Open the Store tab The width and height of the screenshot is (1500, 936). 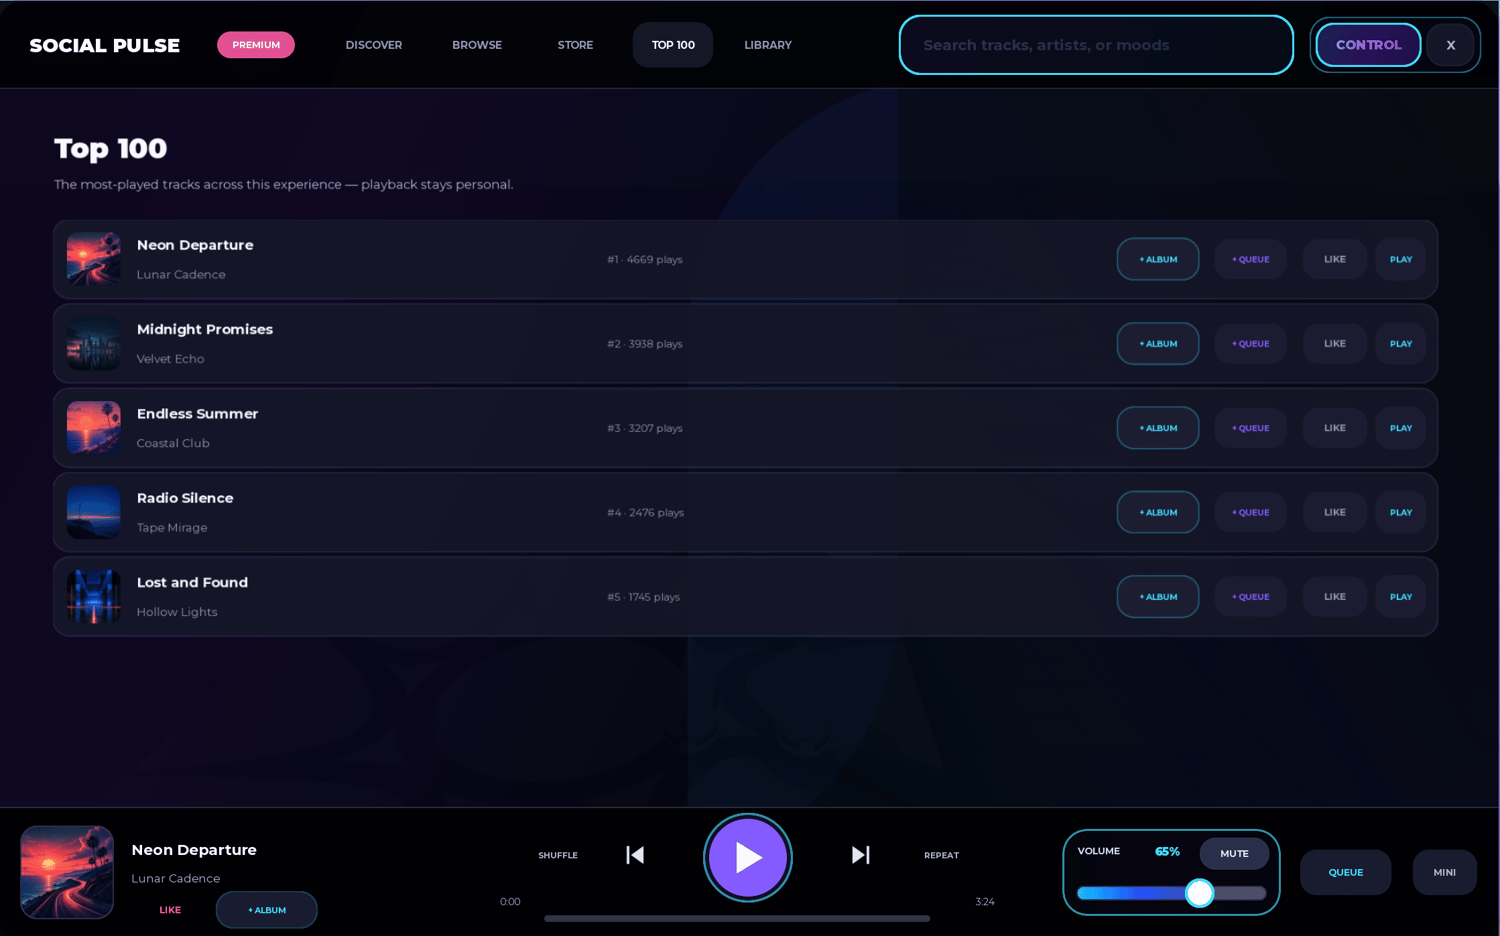point(575,45)
